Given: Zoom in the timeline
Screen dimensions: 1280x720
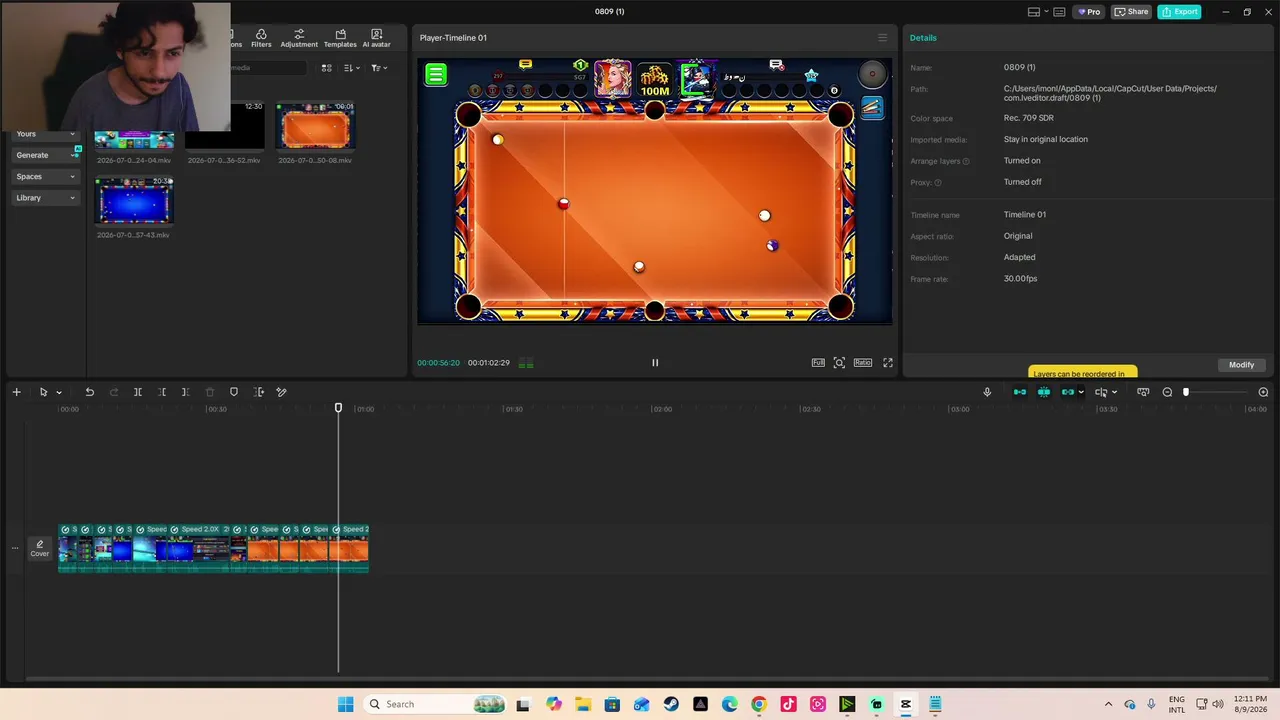Looking at the screenshot, I should click(x=1263, y=392).
